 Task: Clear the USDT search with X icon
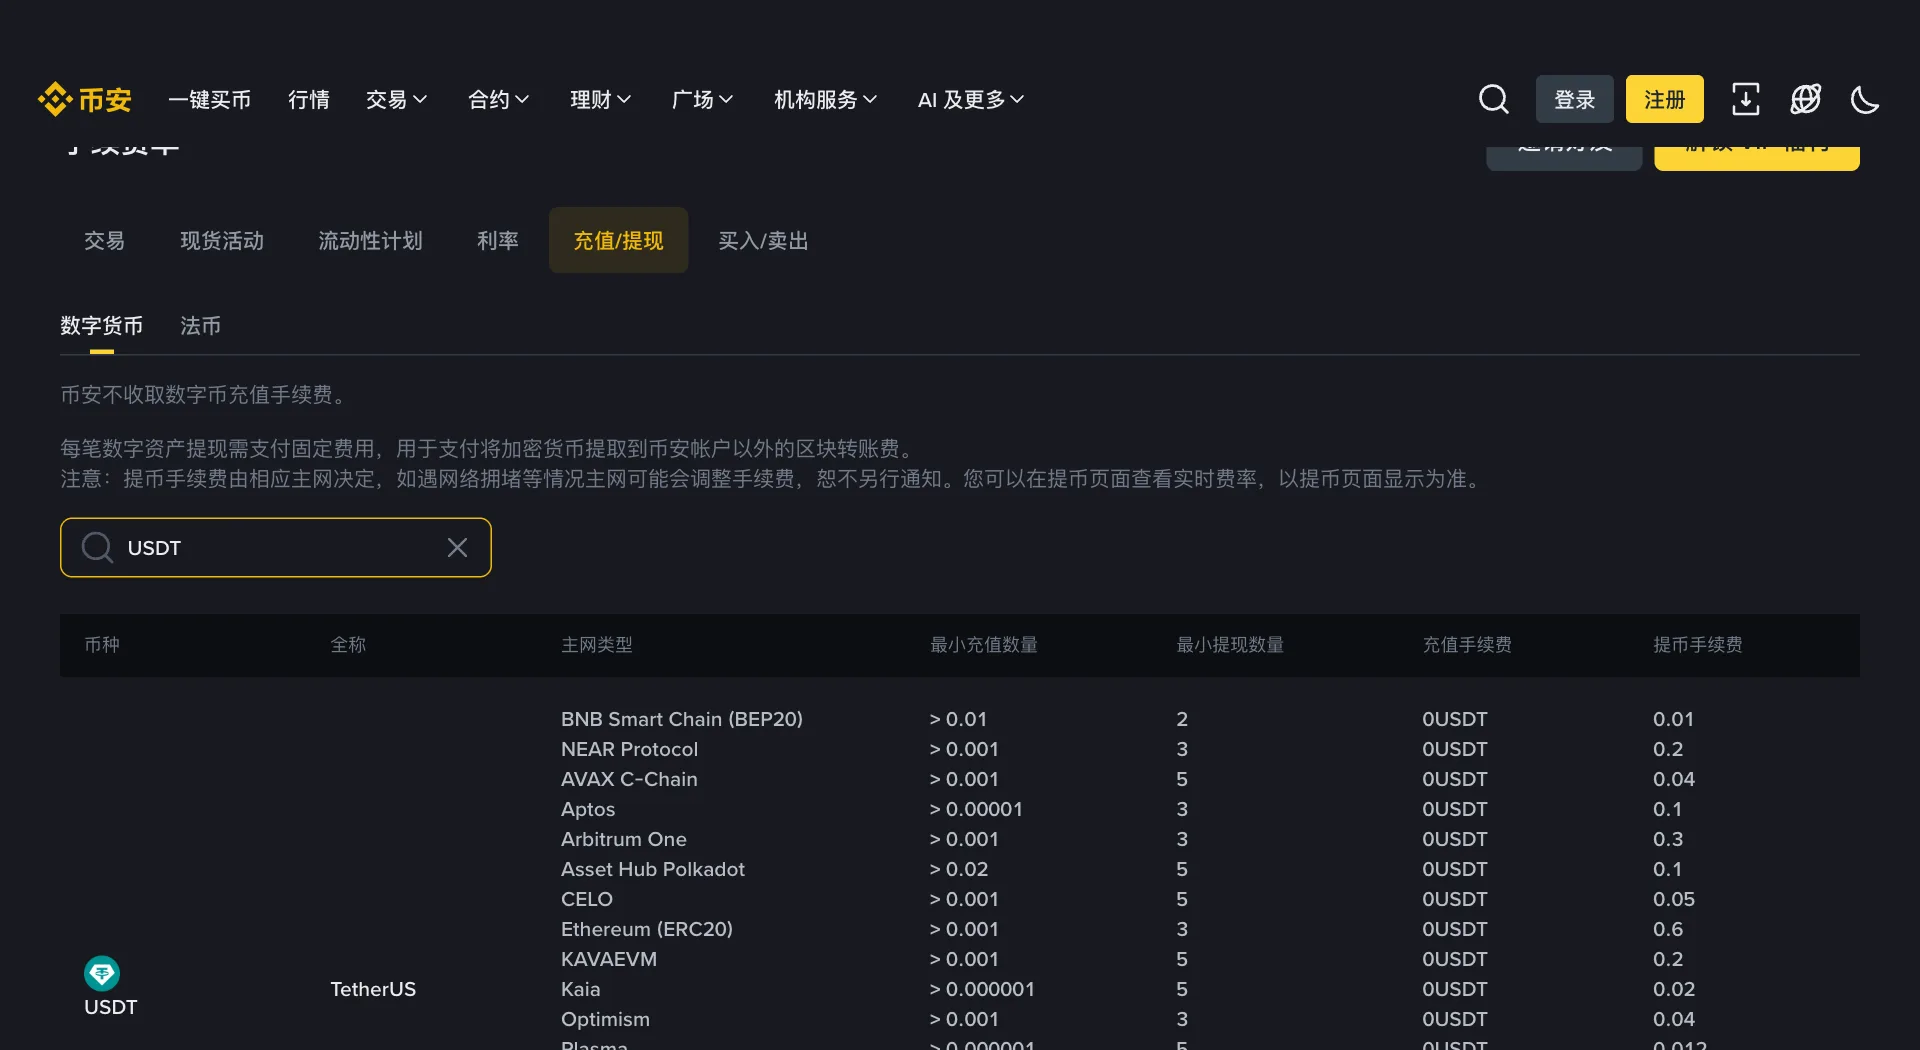click(x=457, y=547)
